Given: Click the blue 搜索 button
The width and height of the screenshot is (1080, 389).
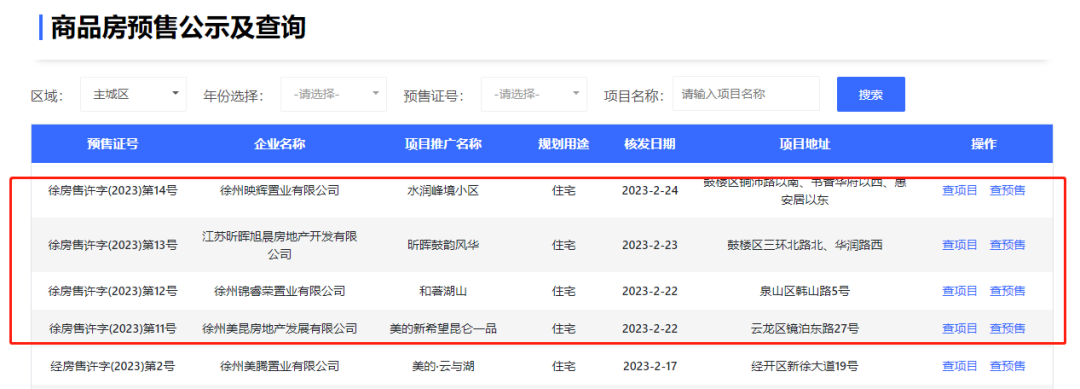Looking at the screenshot, I should click(871, 94).
